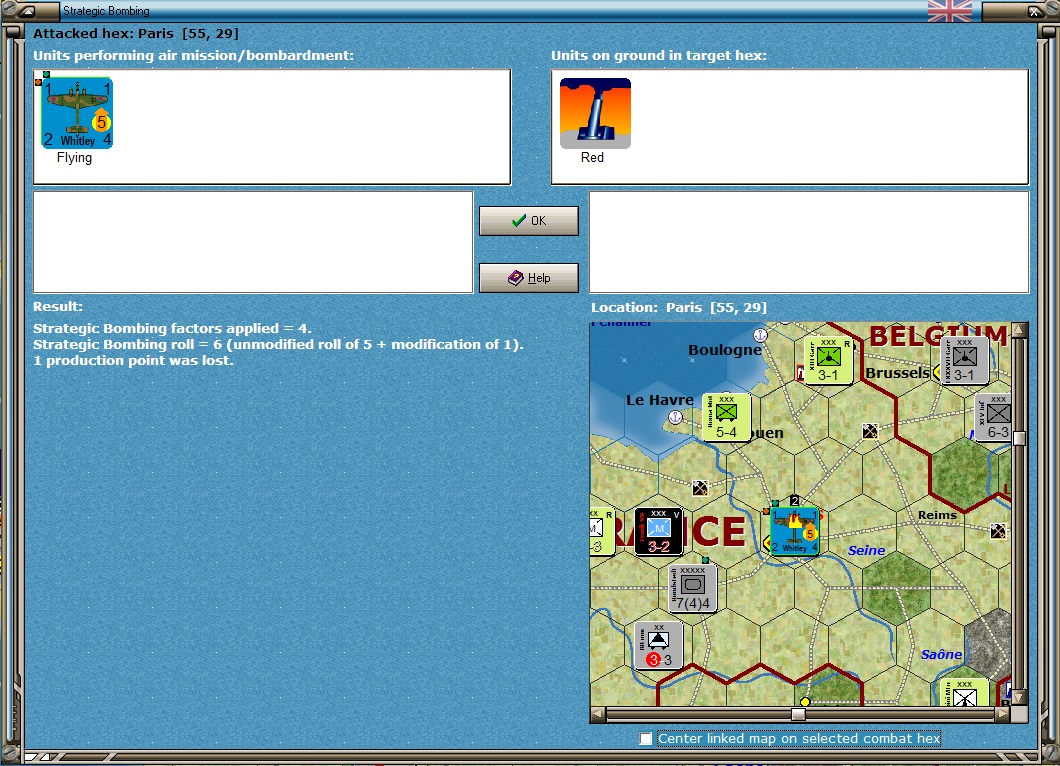
Task: Click the Saône river label on the map
Action: coord(941,654)
